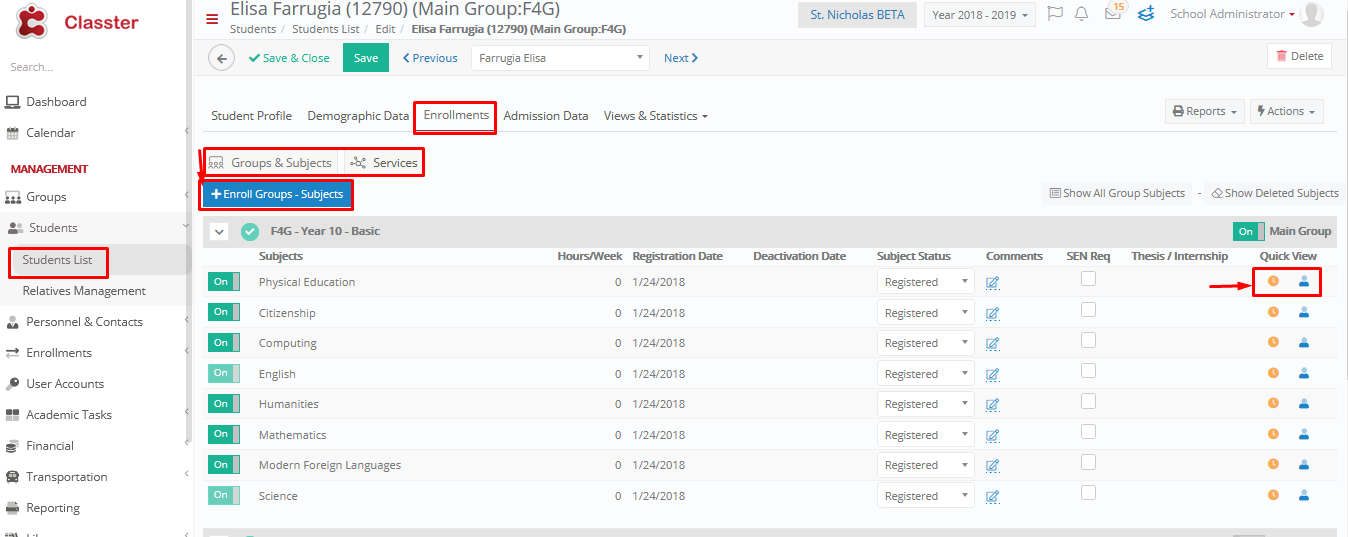Click the sidebar Search input field

pyautogui.click(x=95, y=67)
